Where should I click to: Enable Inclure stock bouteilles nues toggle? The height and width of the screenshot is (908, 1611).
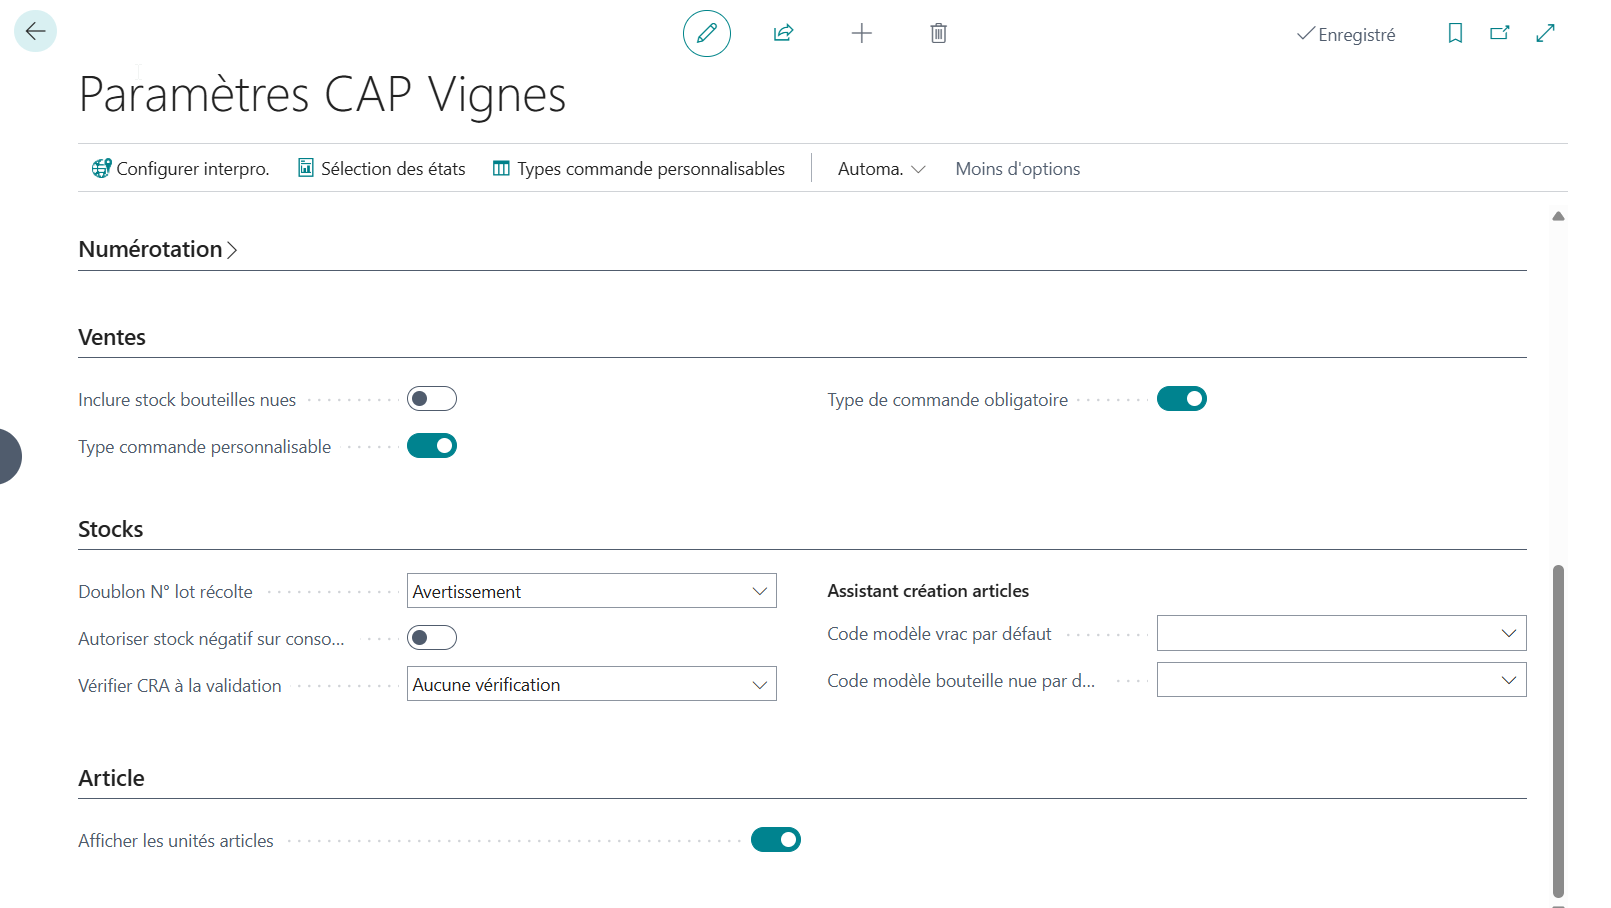pos(432,399)
